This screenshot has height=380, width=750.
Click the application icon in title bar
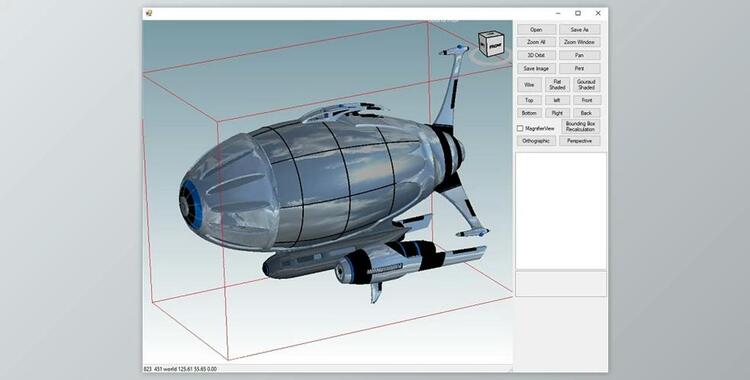(149, 13)
